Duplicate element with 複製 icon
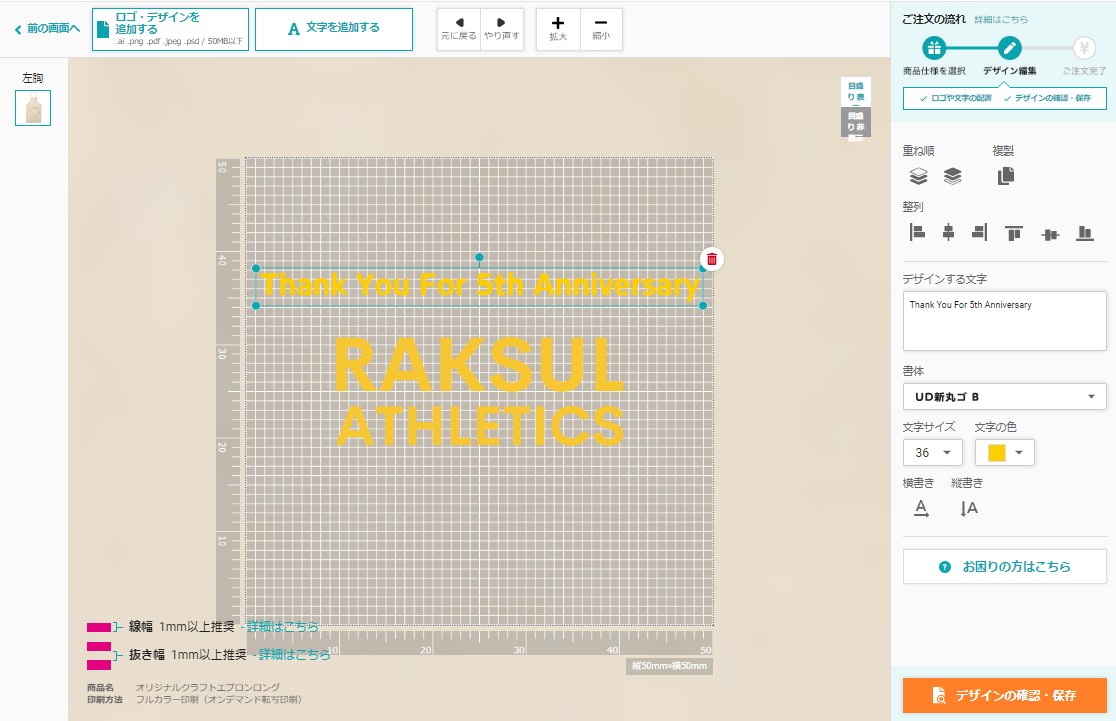 [1006, 176]
